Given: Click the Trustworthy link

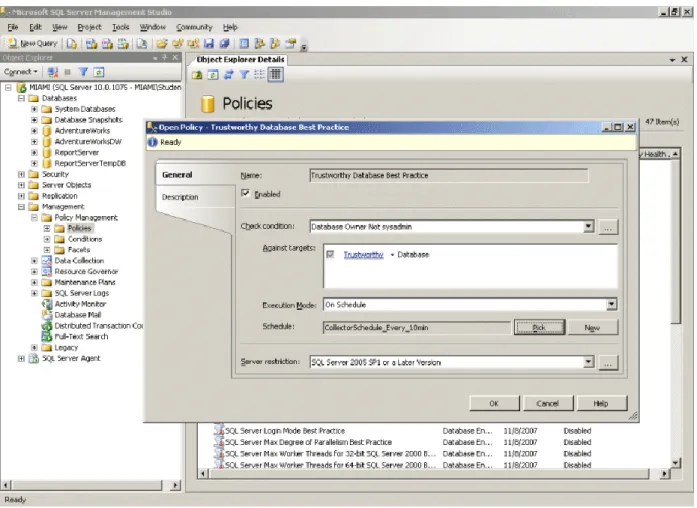Looking at the screenshot, I should 363,255.
